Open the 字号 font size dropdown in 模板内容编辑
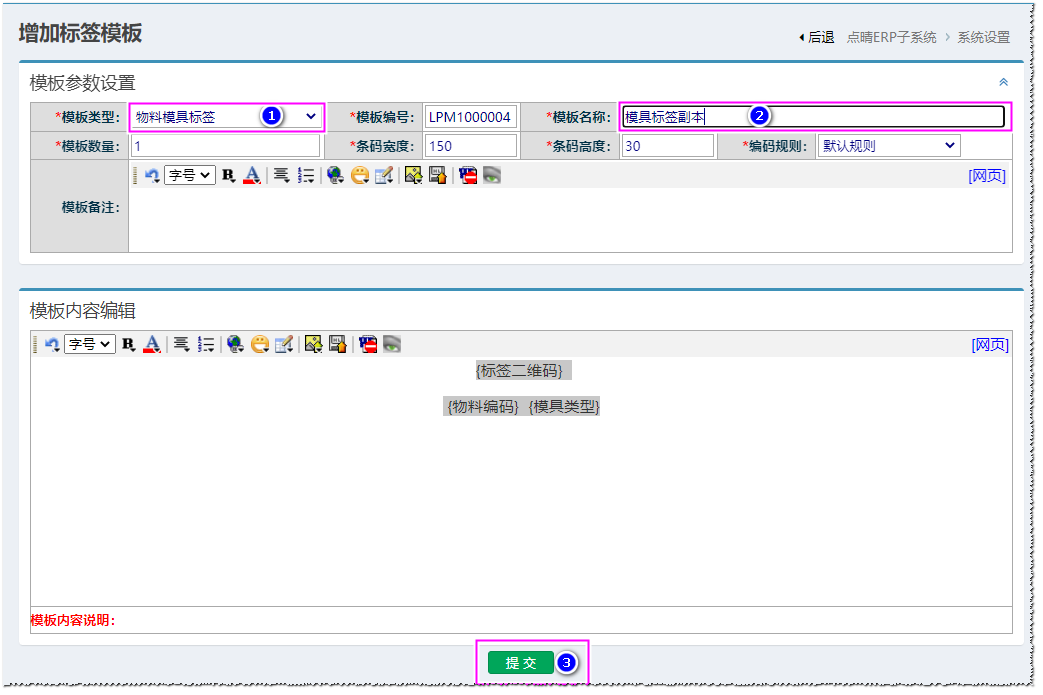Image resolution: width=1043 pixels, height=695 pixels. (x=90, y=344)
